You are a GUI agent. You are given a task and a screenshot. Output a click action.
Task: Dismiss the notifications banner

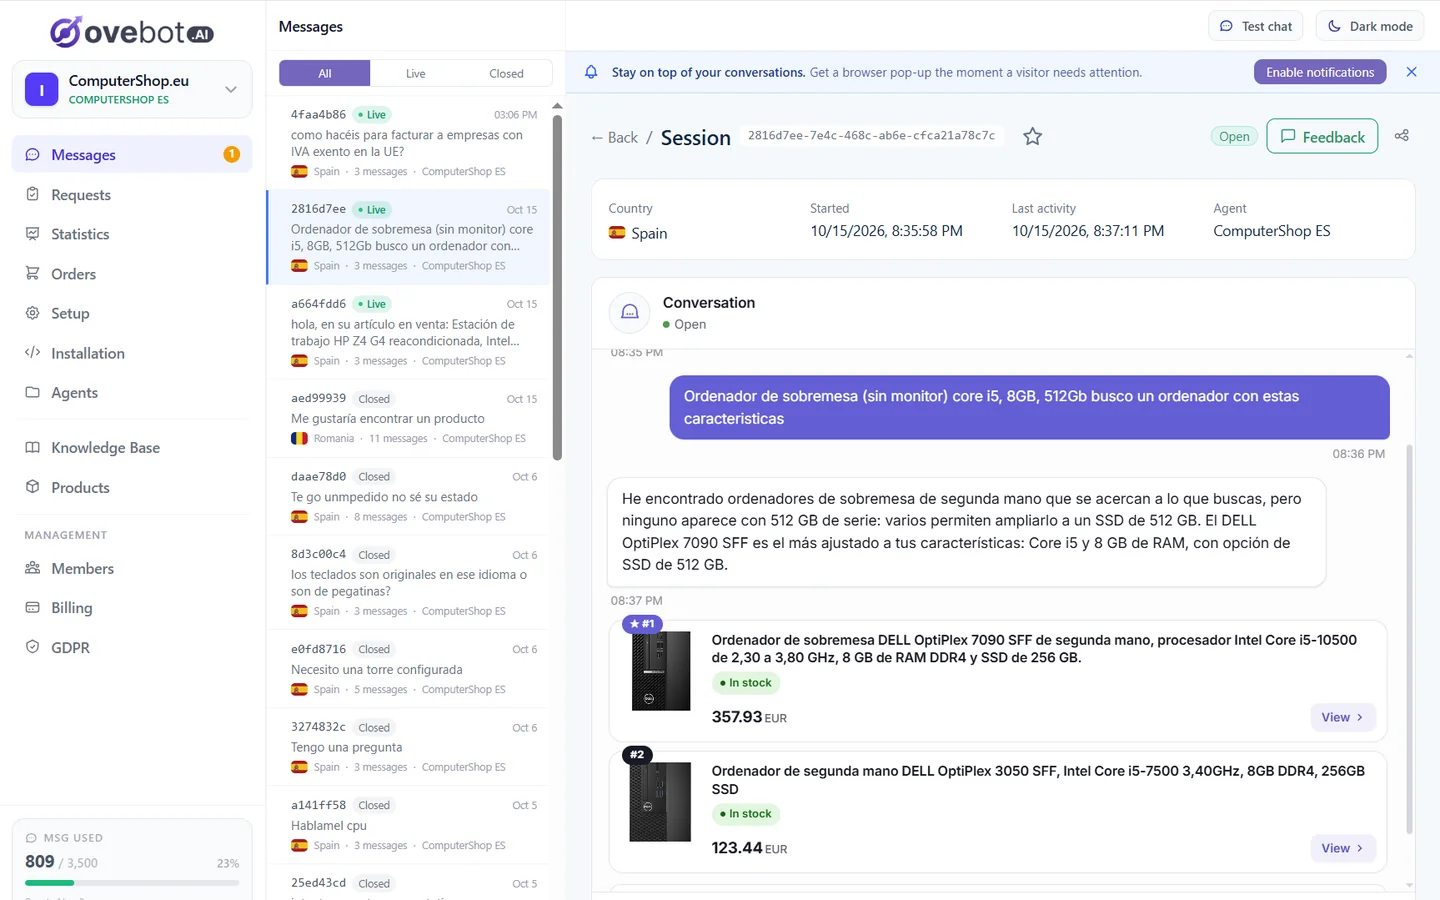tap(1411, 72)
